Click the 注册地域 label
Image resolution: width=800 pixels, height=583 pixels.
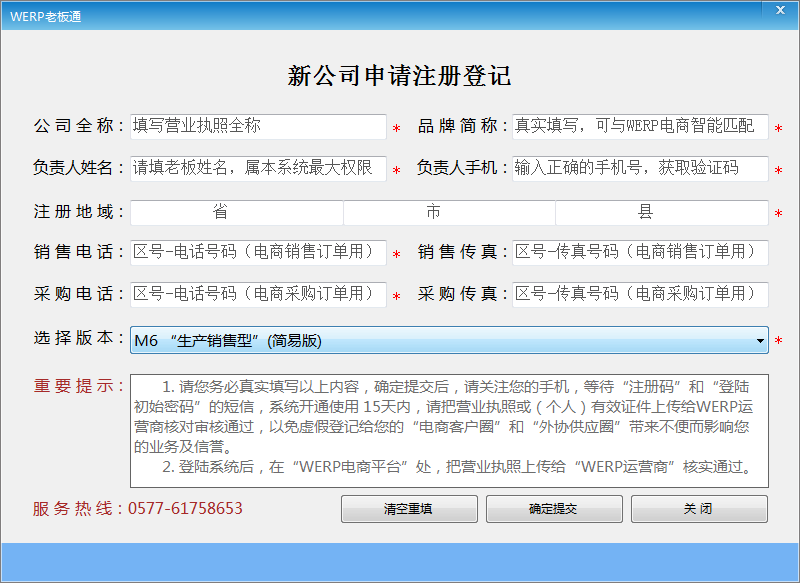point(79,212)
